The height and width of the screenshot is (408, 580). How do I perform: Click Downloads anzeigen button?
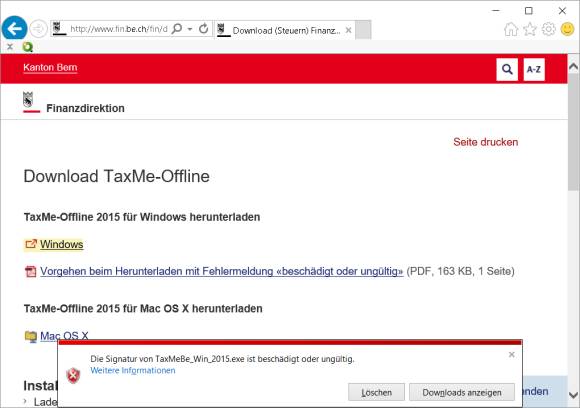[x=462, y=392]
